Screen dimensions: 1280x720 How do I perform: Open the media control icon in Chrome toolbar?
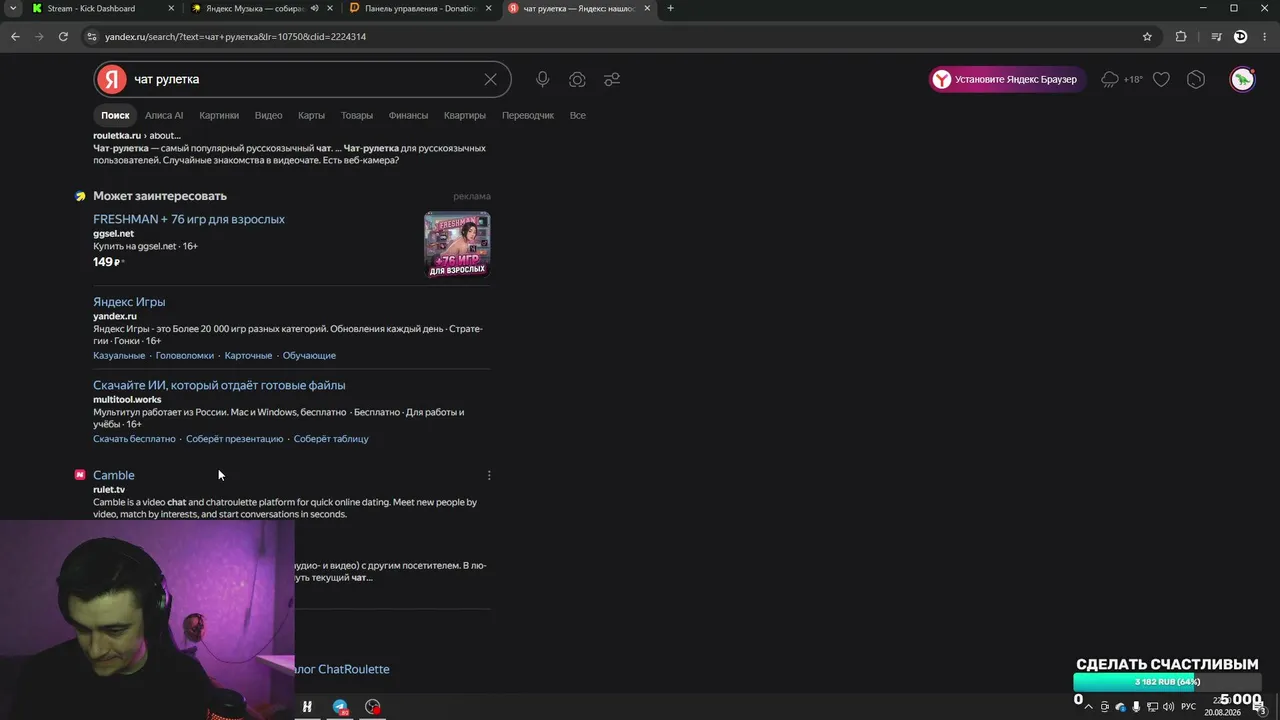click(x=1216, y=36)
